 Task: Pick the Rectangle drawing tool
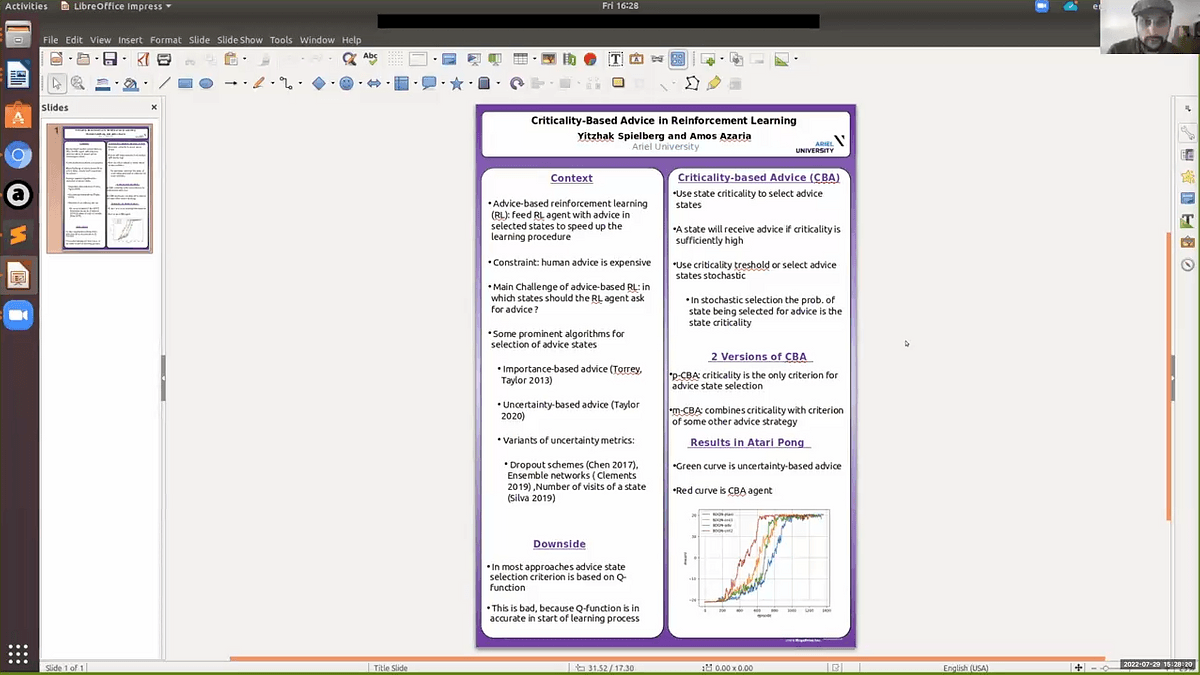pos(185,83)
